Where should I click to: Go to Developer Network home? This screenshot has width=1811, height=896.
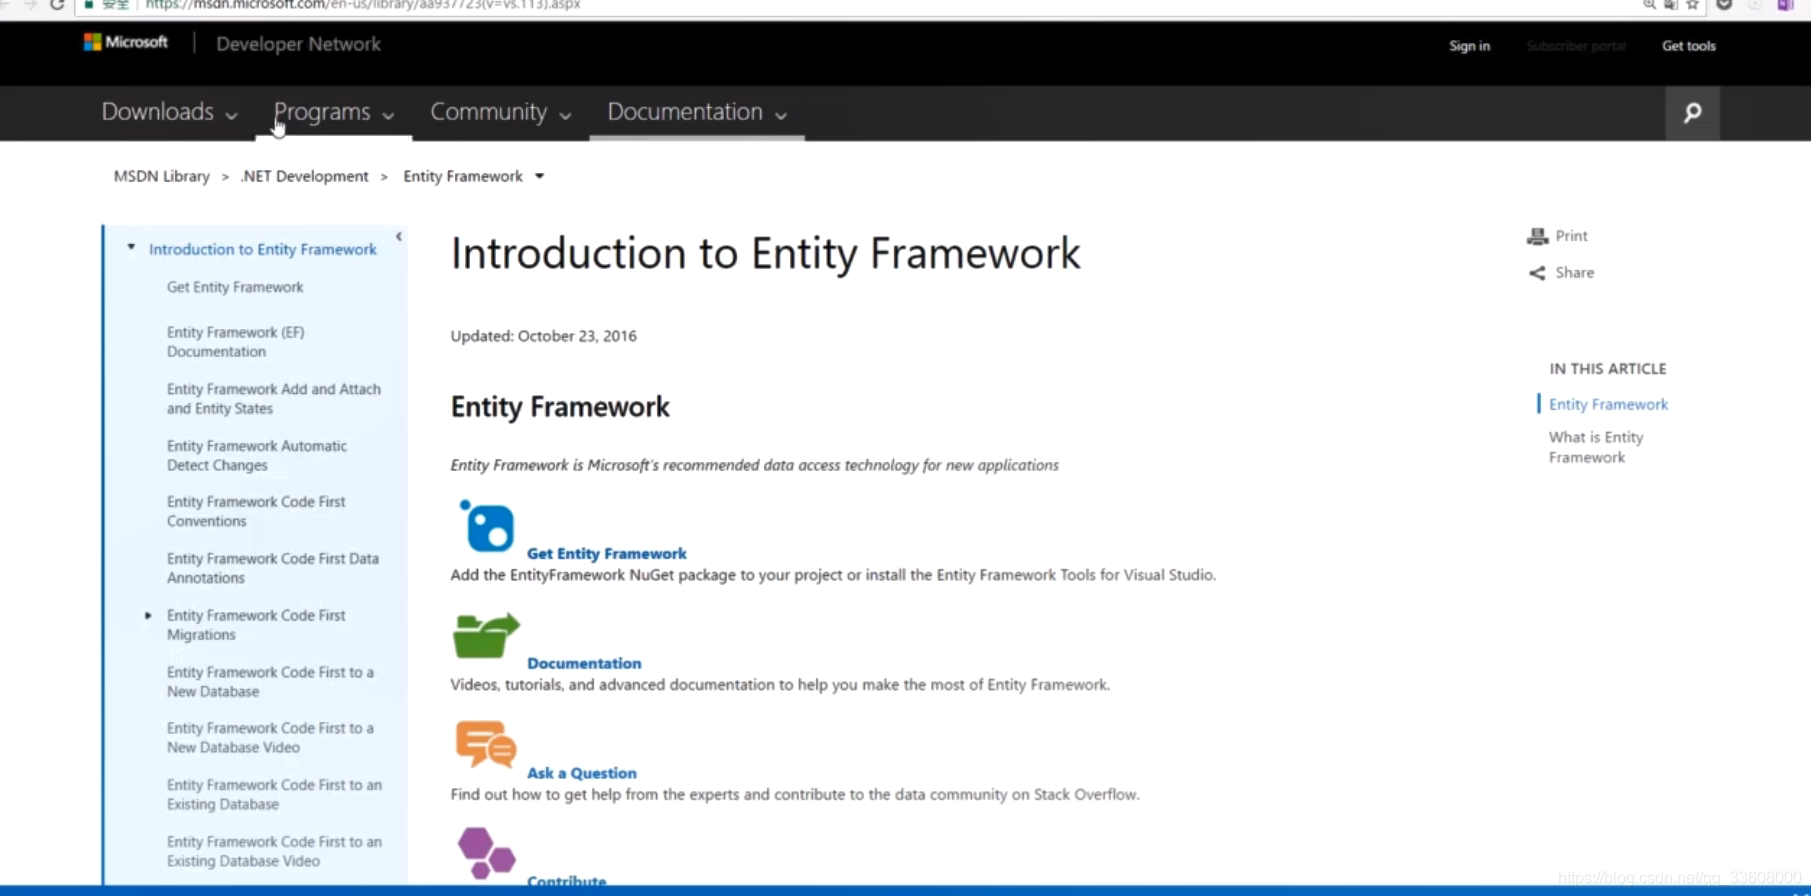(x=298, y=44)
